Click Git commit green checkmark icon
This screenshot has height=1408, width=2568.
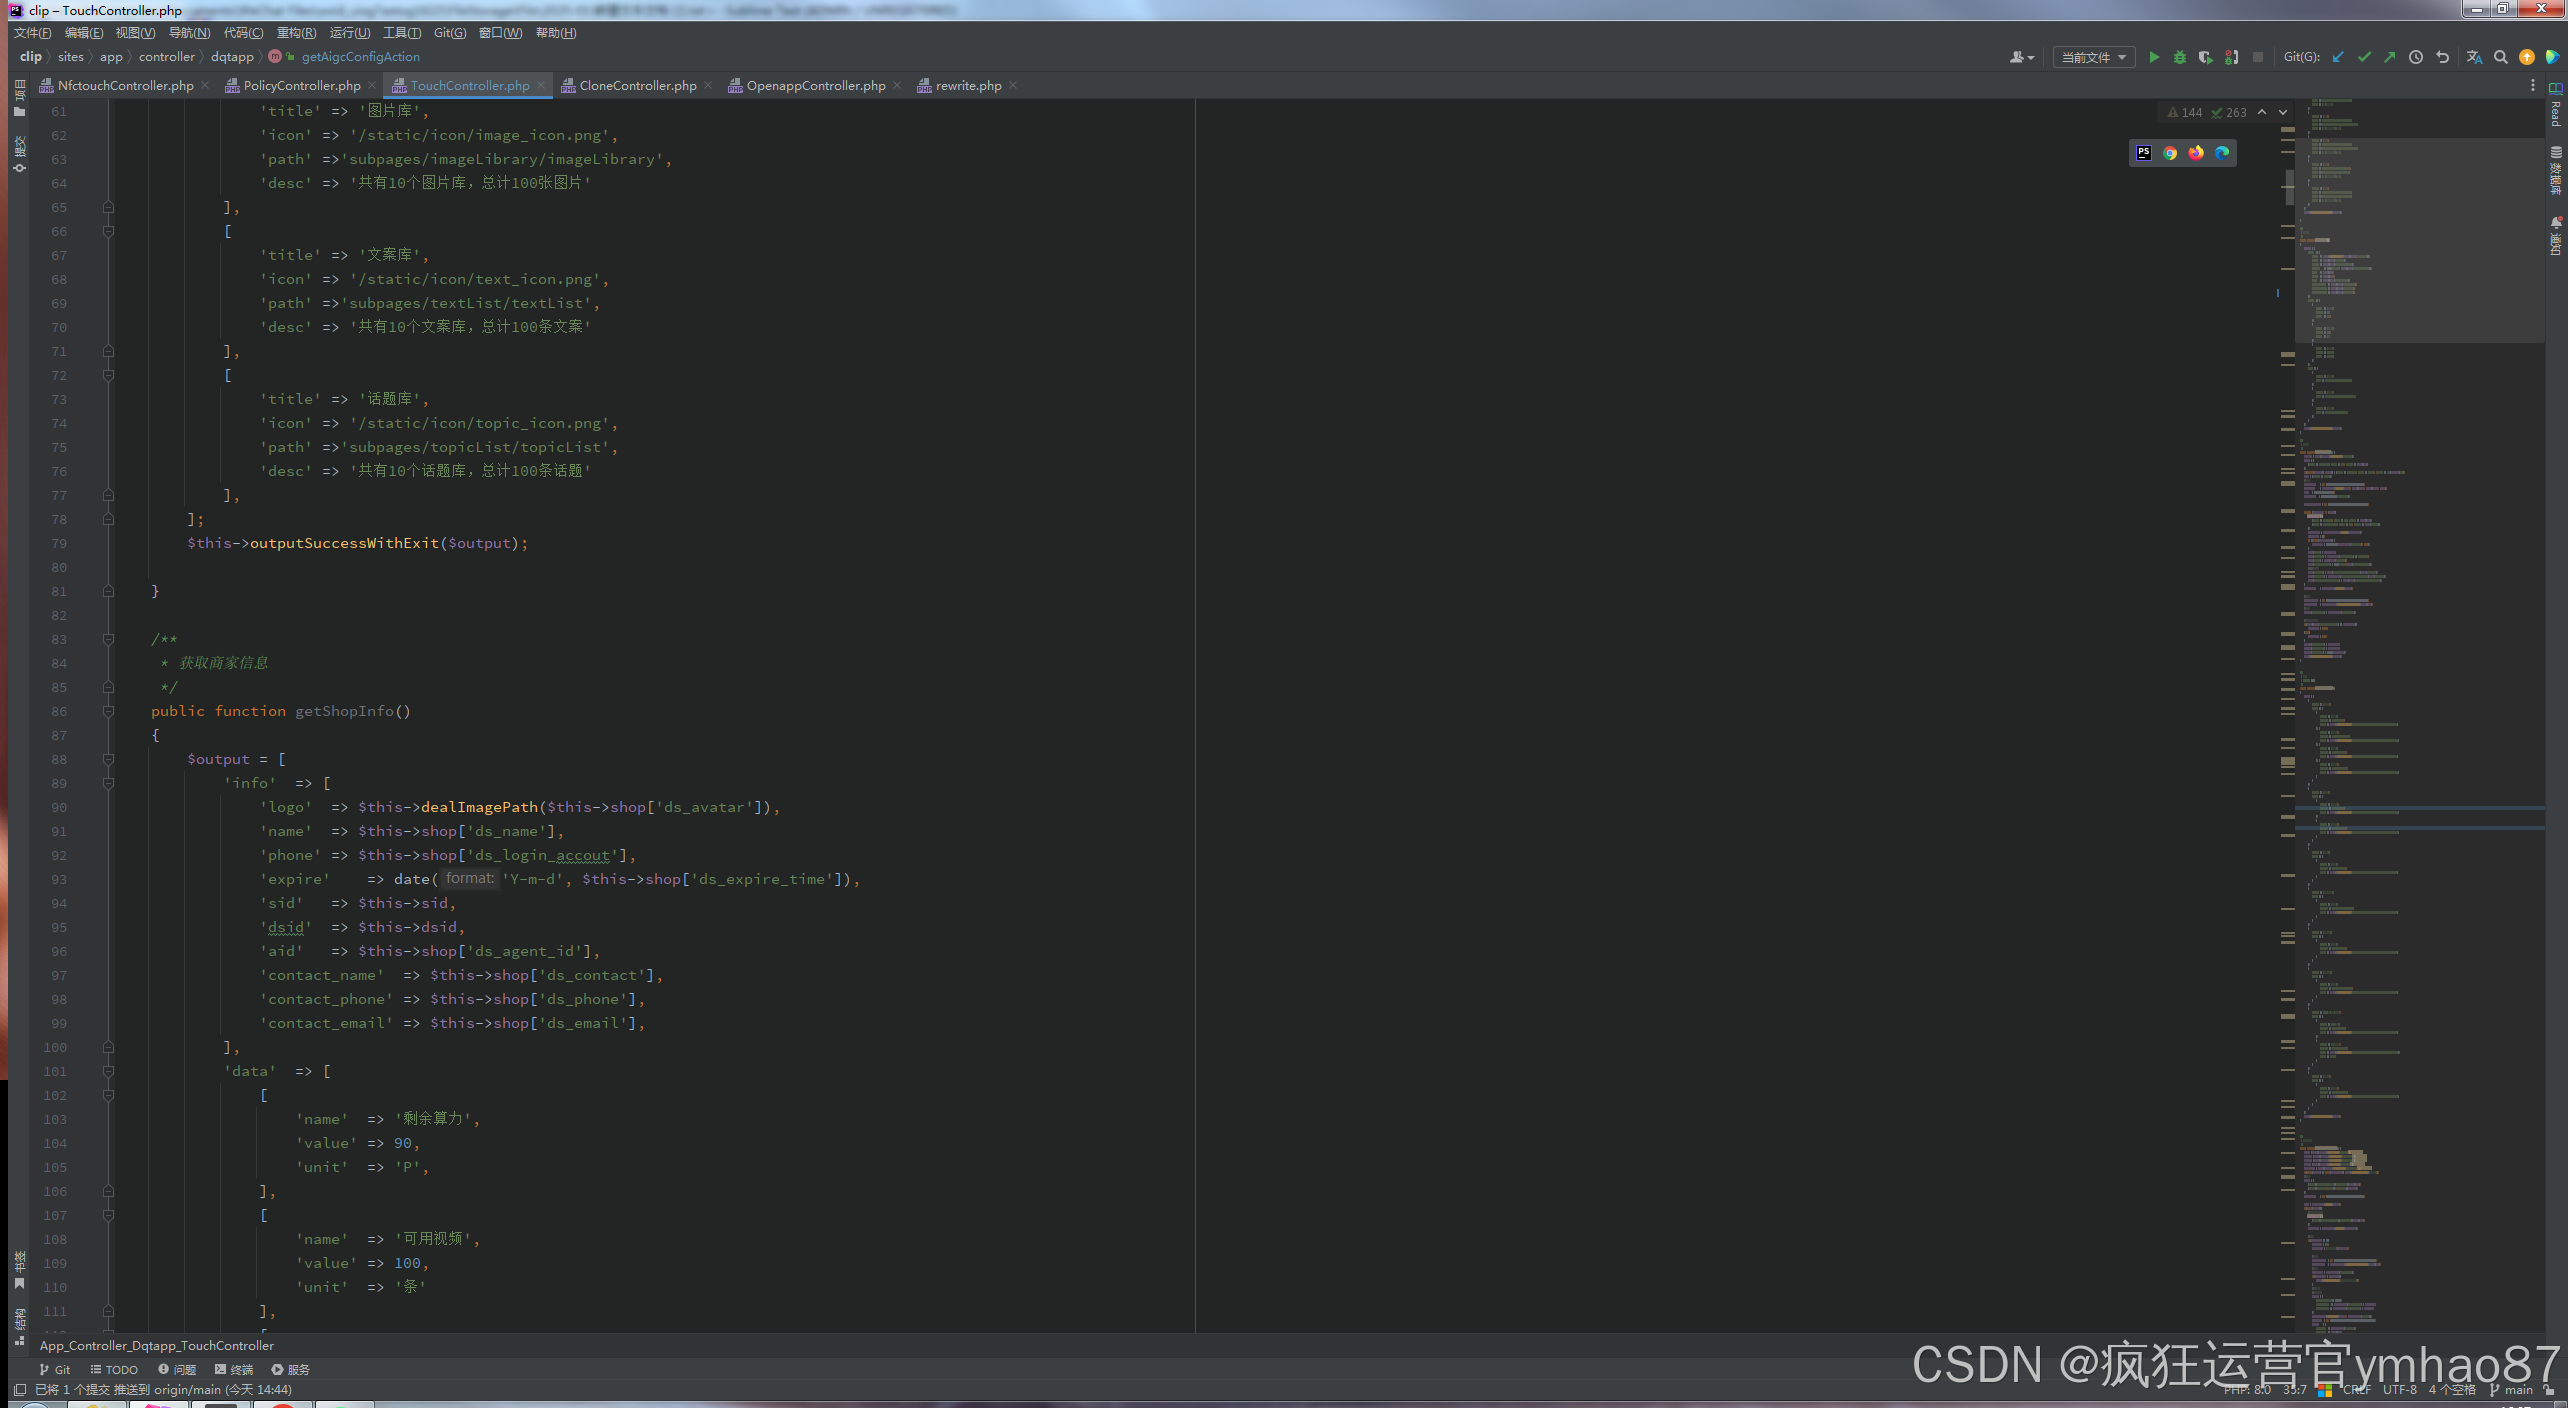coord(2364,57)
